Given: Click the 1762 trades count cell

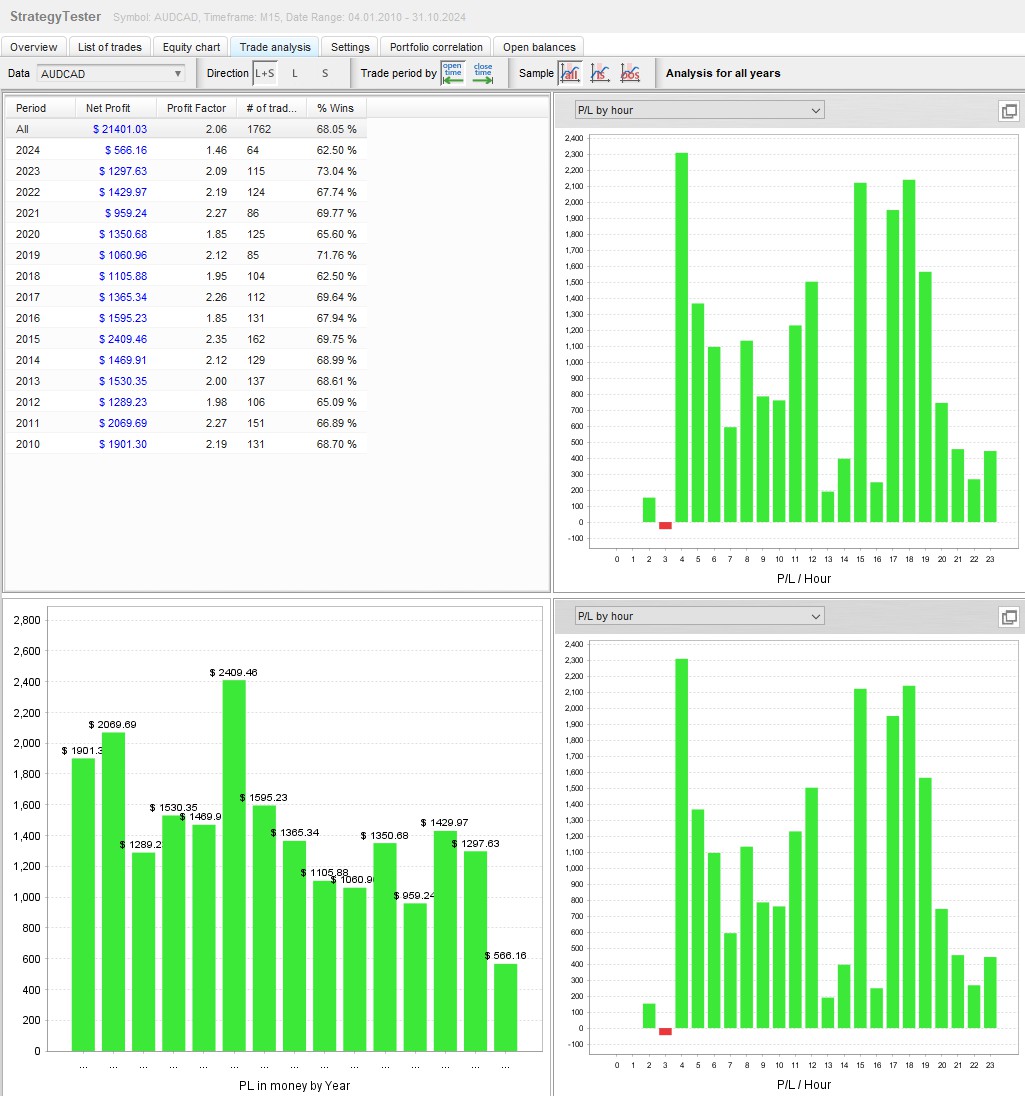Looking at the screenshot, I should coord(259,129).
